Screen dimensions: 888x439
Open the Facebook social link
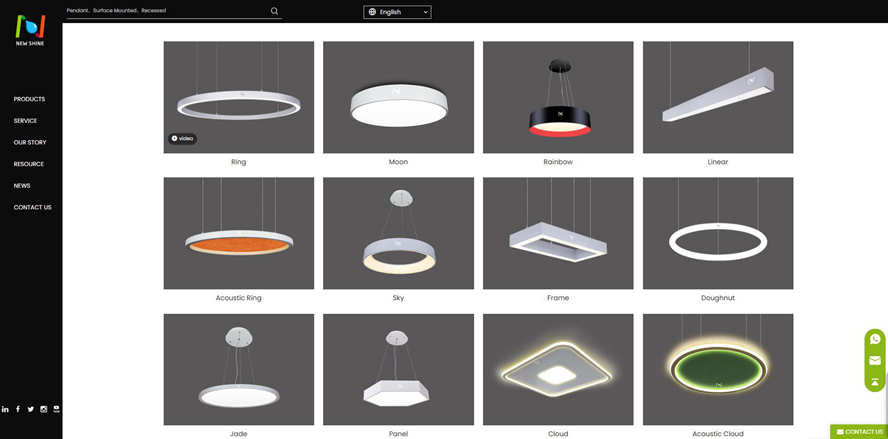point(18,409)
